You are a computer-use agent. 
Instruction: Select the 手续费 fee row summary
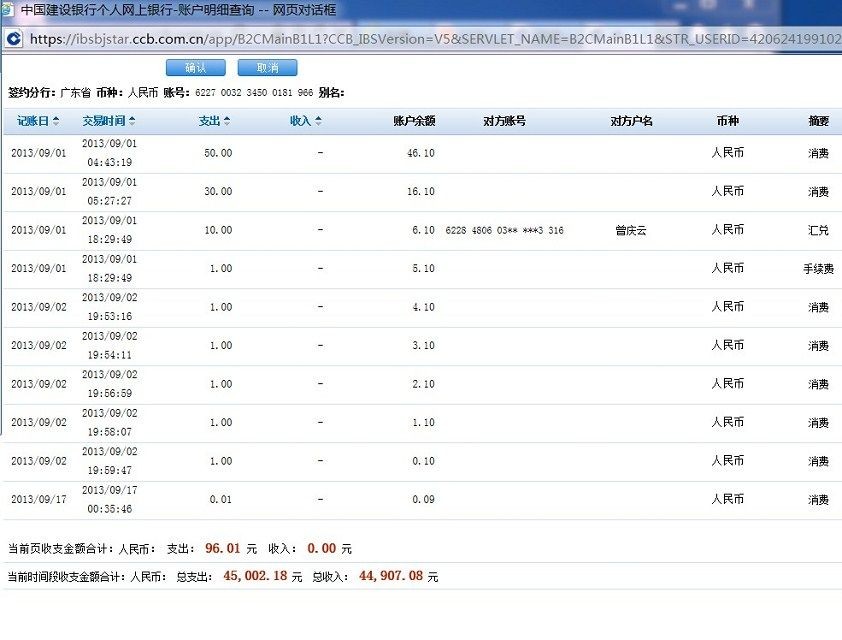click(818, 269)
